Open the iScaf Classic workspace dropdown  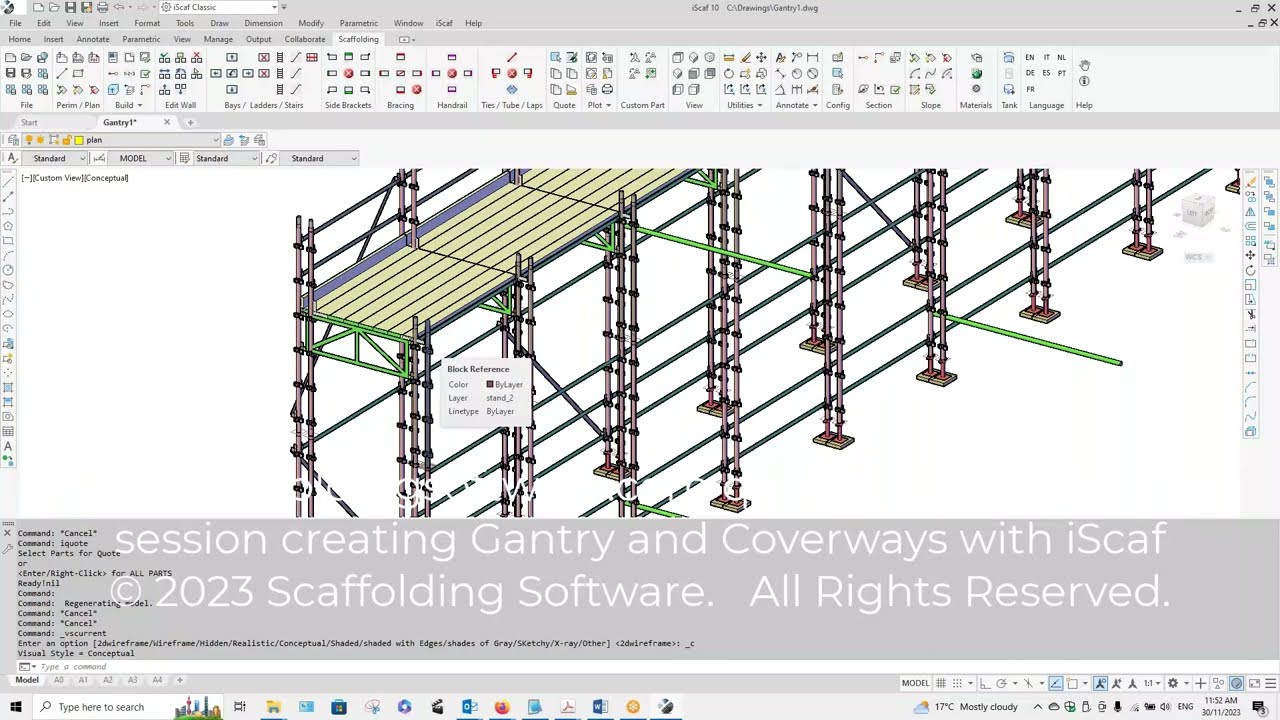point(220,7)
